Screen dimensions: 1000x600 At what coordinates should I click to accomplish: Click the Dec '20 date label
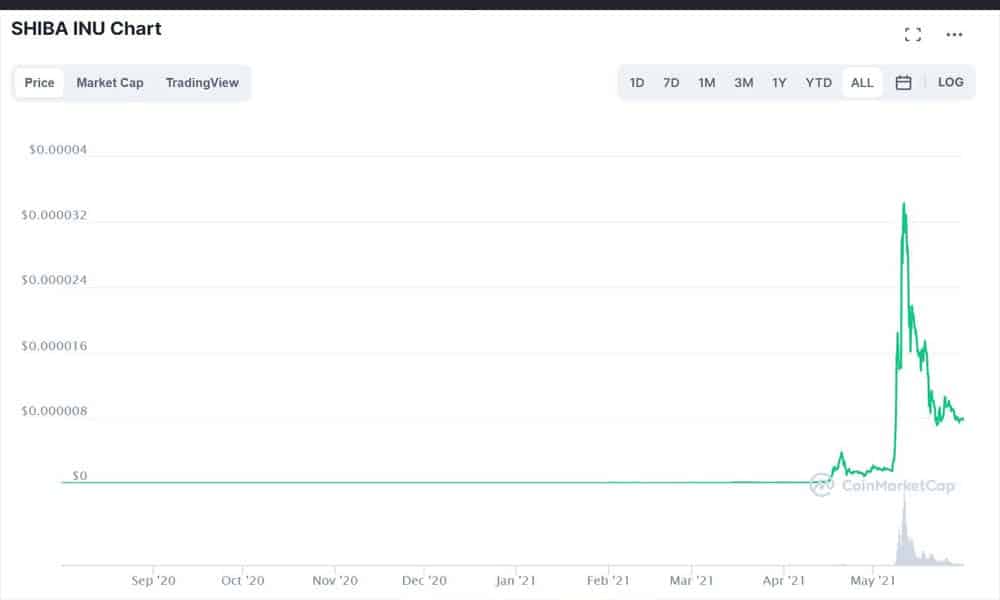pos(424,581)
